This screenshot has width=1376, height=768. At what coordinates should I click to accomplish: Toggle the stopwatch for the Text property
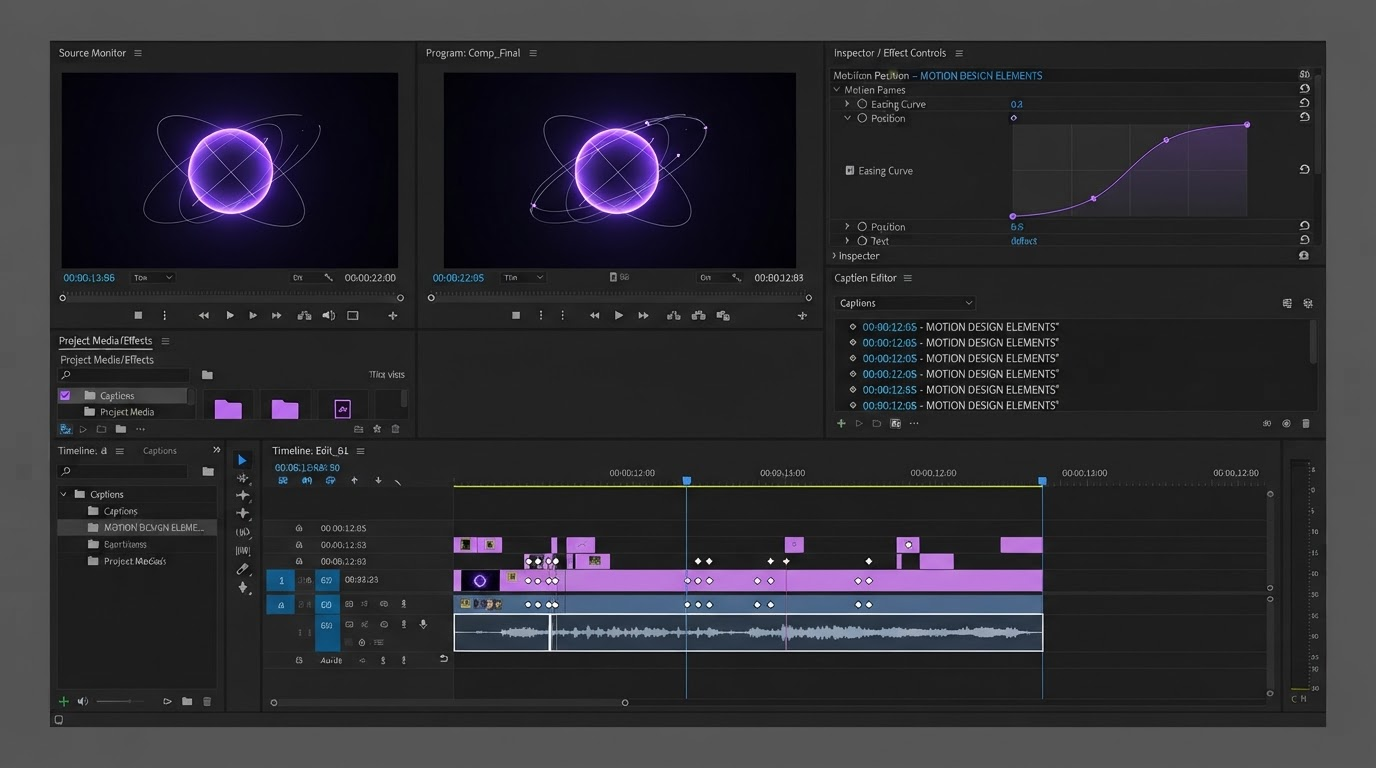[x=862, y=241]
